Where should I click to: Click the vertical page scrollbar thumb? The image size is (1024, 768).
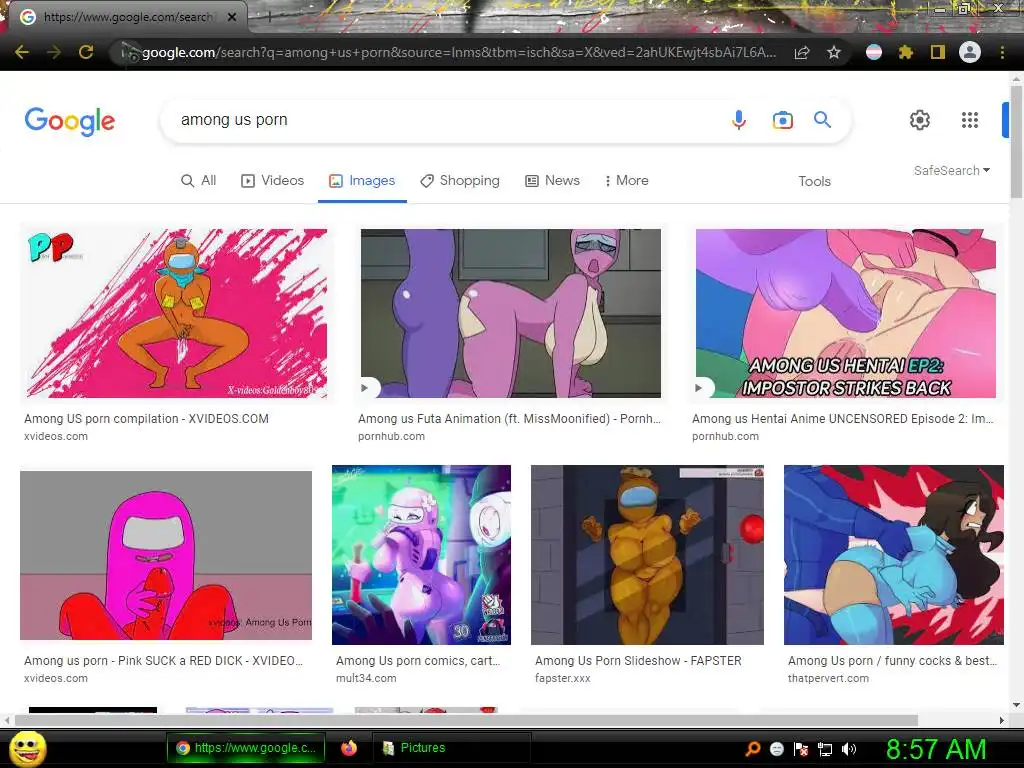[x=1016, y=140]
